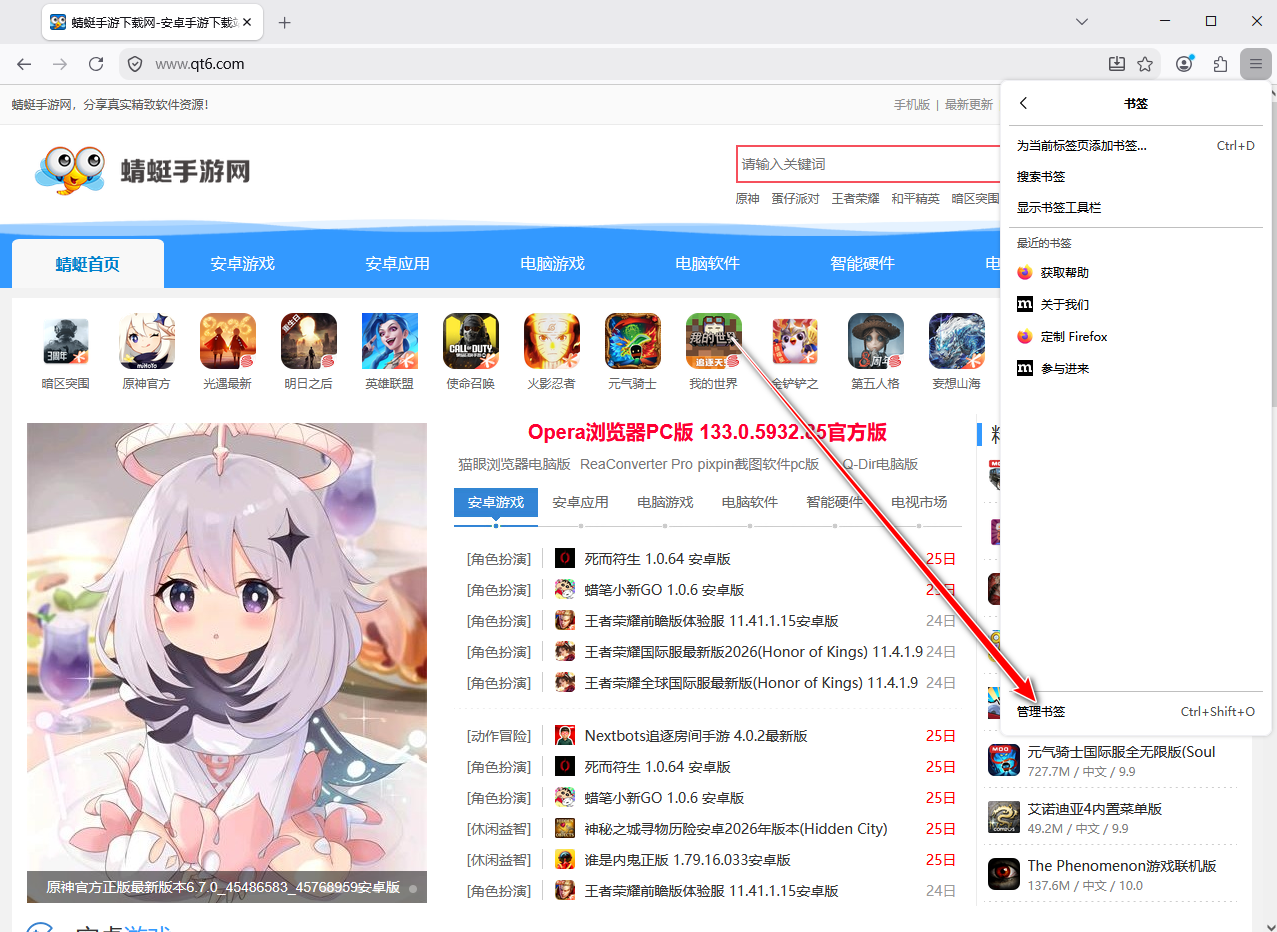Viewport: 1277px width, 932px height.
Task: Switch to the 安卓游戏 top navigation tab
Action: point(242,264)
